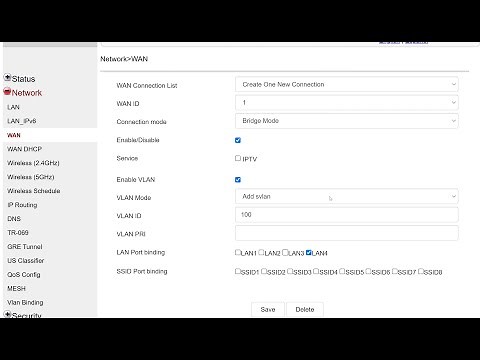Check the SSID3 port binding box
Screen dimensions: 480x360
tap(290, 271)
